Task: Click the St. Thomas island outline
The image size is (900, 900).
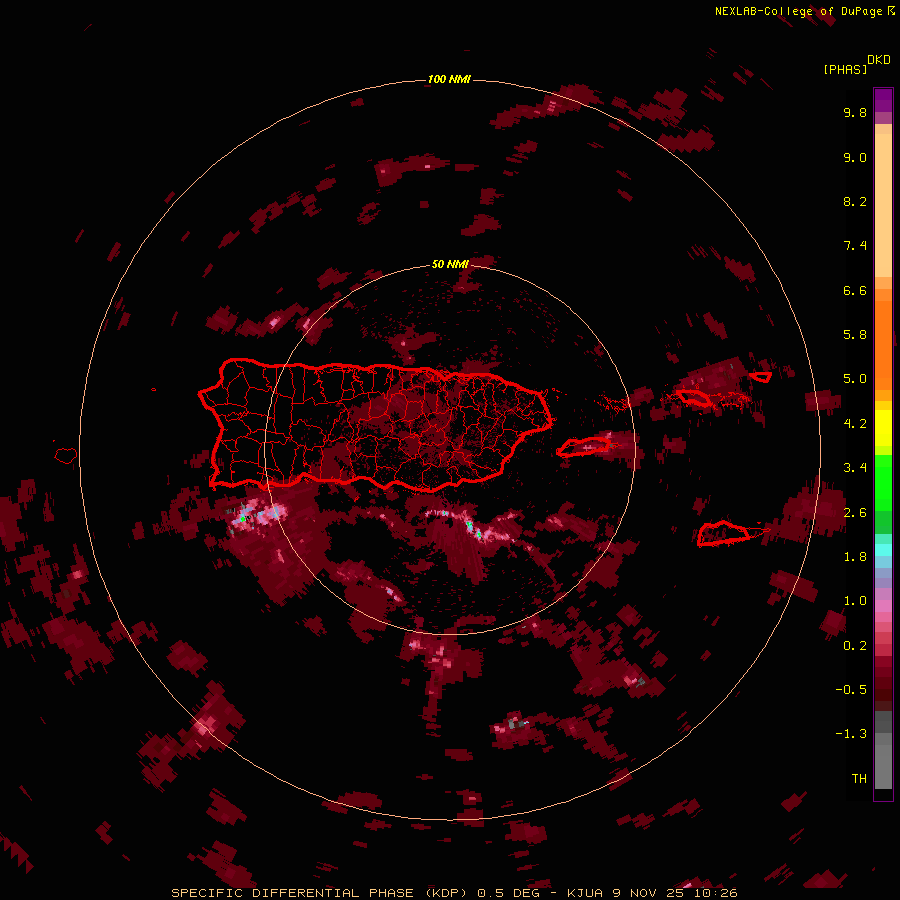Action: (694, 398)
